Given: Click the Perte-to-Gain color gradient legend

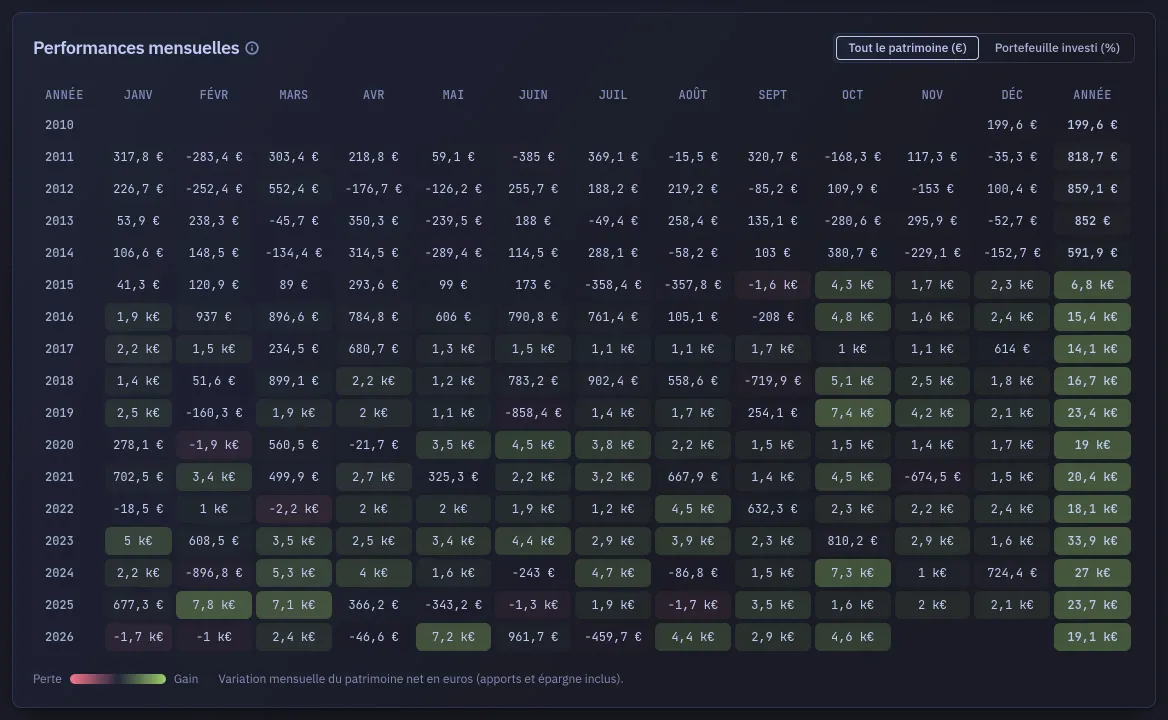Looking at the screenshot, I should click(118, 679).
